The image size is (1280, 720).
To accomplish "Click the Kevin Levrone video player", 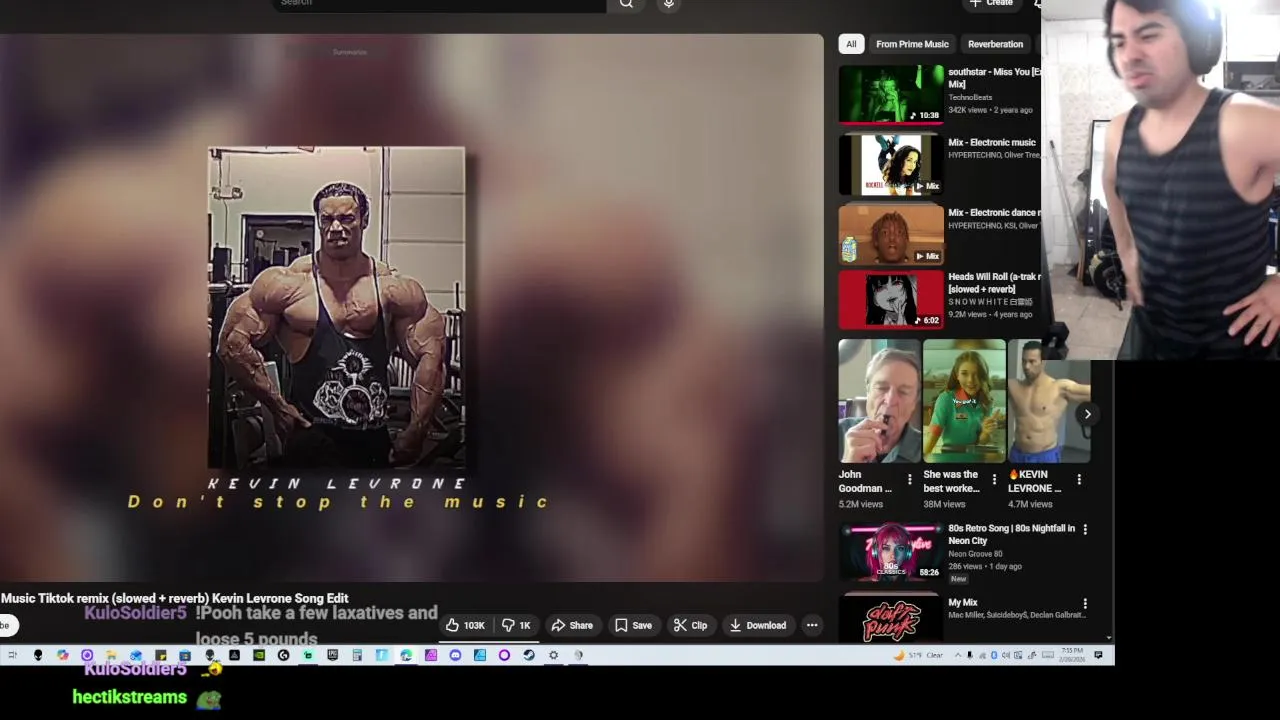I will 411,307.
